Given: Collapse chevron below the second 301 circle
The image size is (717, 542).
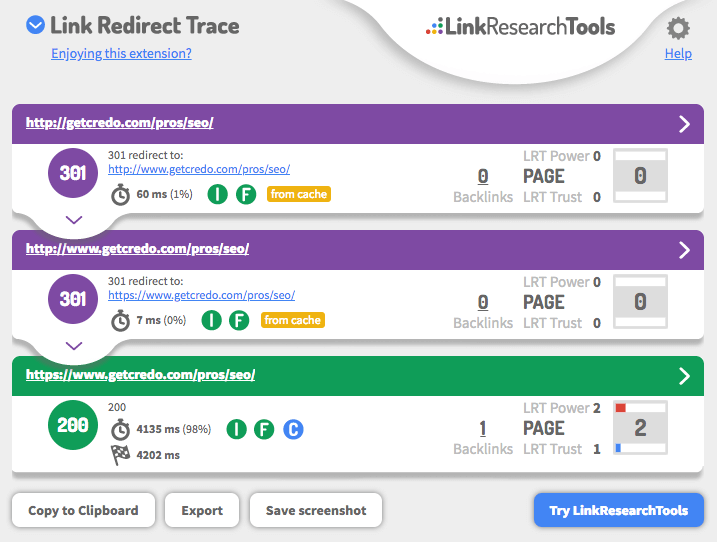Looking at the screenshot, I should click(74, 346).
